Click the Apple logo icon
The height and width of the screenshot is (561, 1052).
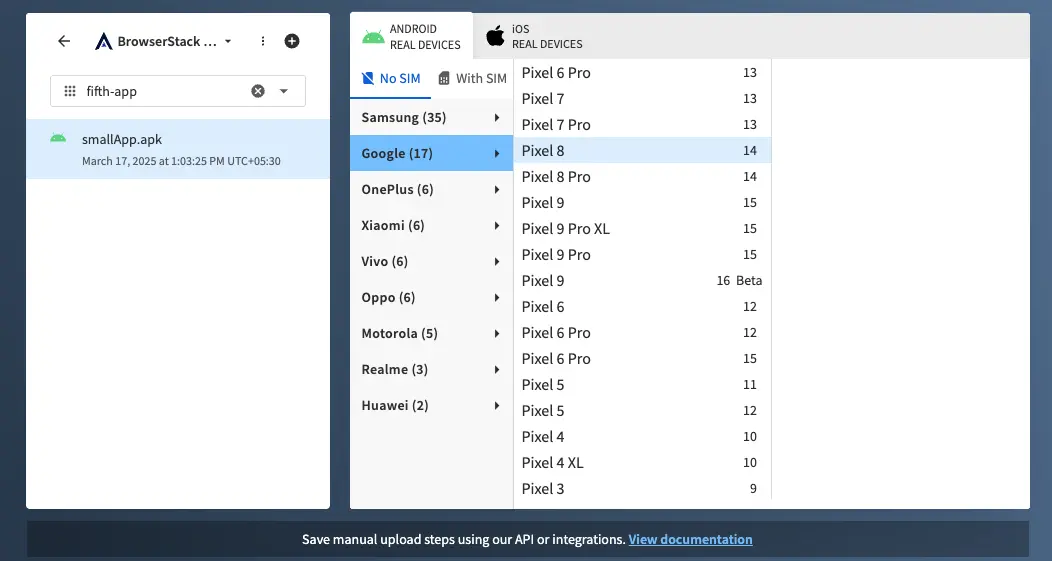(x=495, y=37)
